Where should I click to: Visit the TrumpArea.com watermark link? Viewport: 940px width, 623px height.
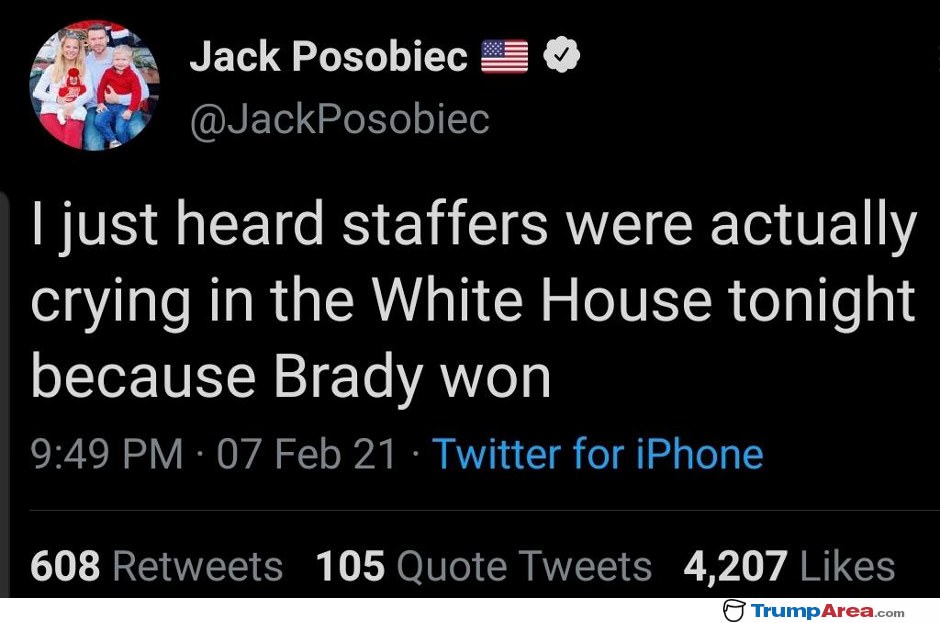coord(827,611)
